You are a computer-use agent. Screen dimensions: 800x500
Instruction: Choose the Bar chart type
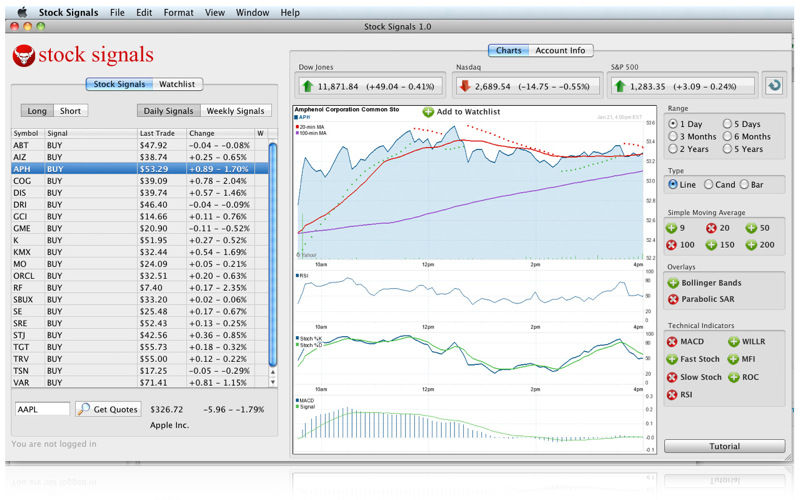coord(744,184)
